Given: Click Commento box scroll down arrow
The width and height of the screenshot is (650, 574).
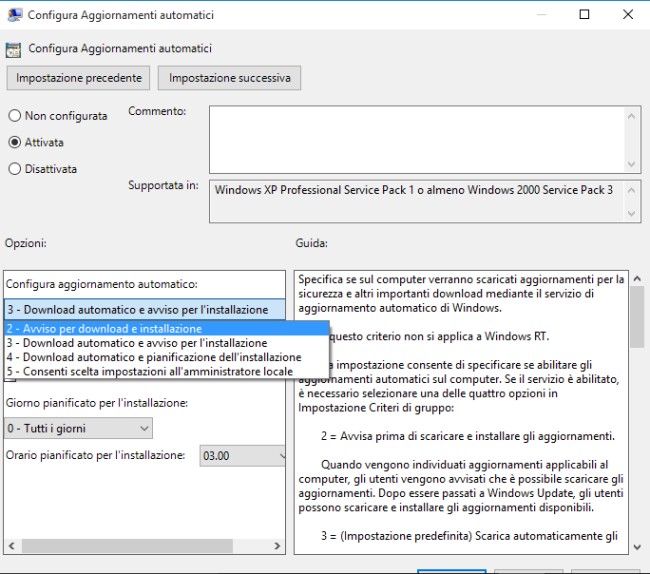Looking at the screenshot, I should pyautogui.click(x=631, y=164).
